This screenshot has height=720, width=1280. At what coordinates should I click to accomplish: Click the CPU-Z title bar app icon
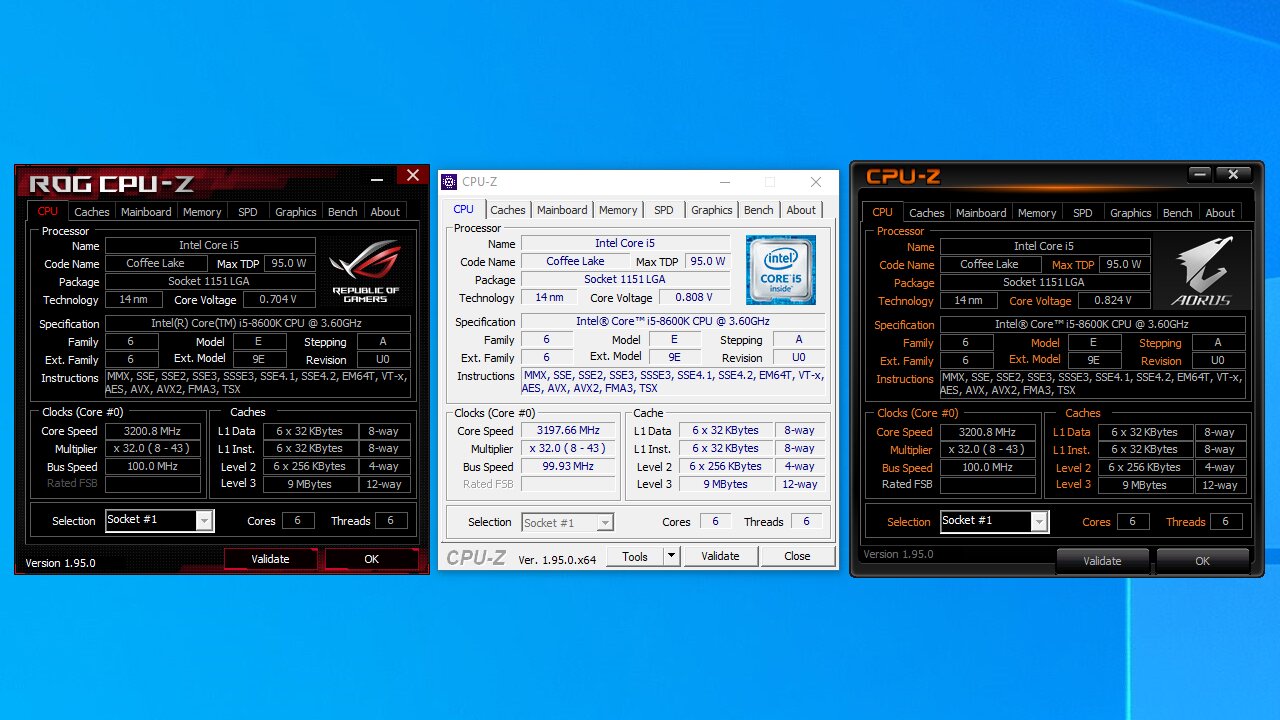[x=449, y=182]
